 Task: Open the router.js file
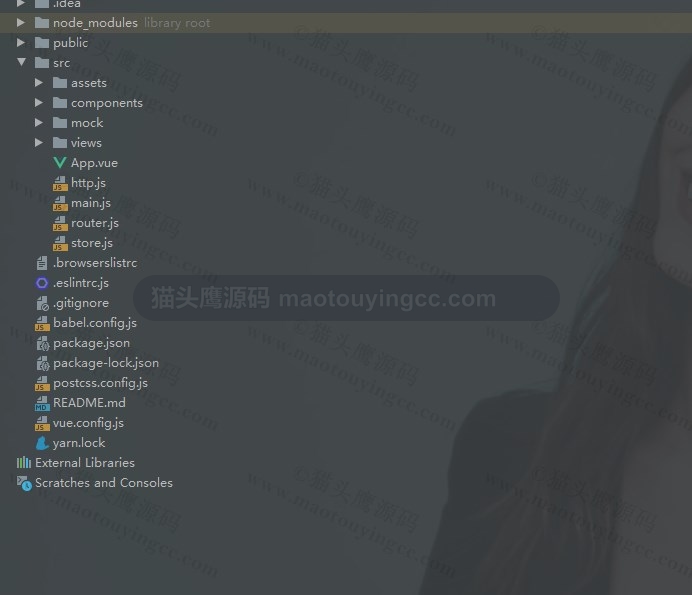pos(95,223)
